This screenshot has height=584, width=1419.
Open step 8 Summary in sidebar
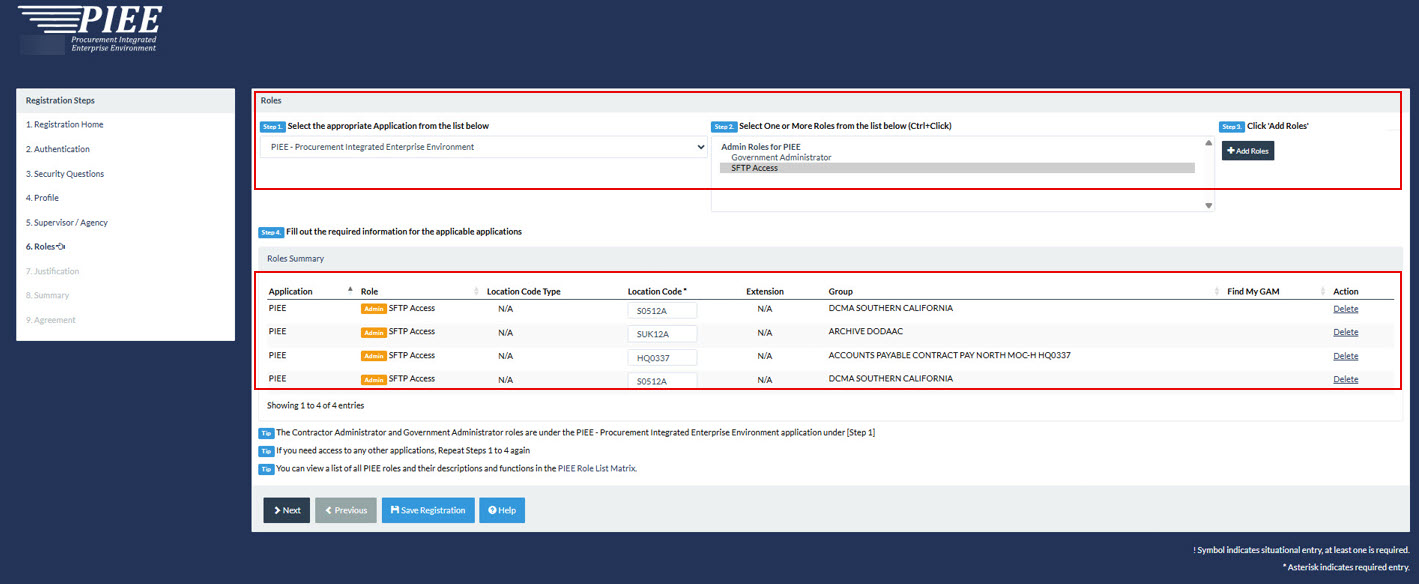[48, 295]
